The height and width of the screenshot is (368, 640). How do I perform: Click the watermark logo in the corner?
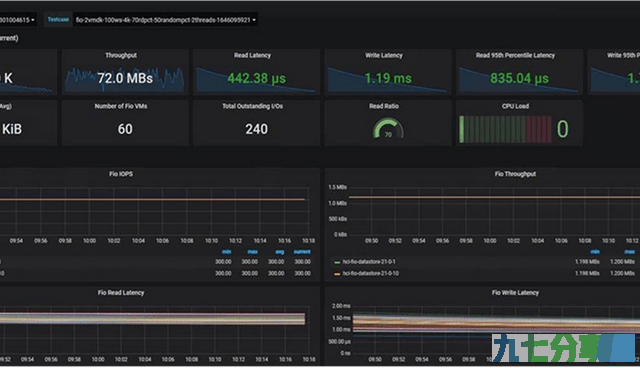click(563, 348)
